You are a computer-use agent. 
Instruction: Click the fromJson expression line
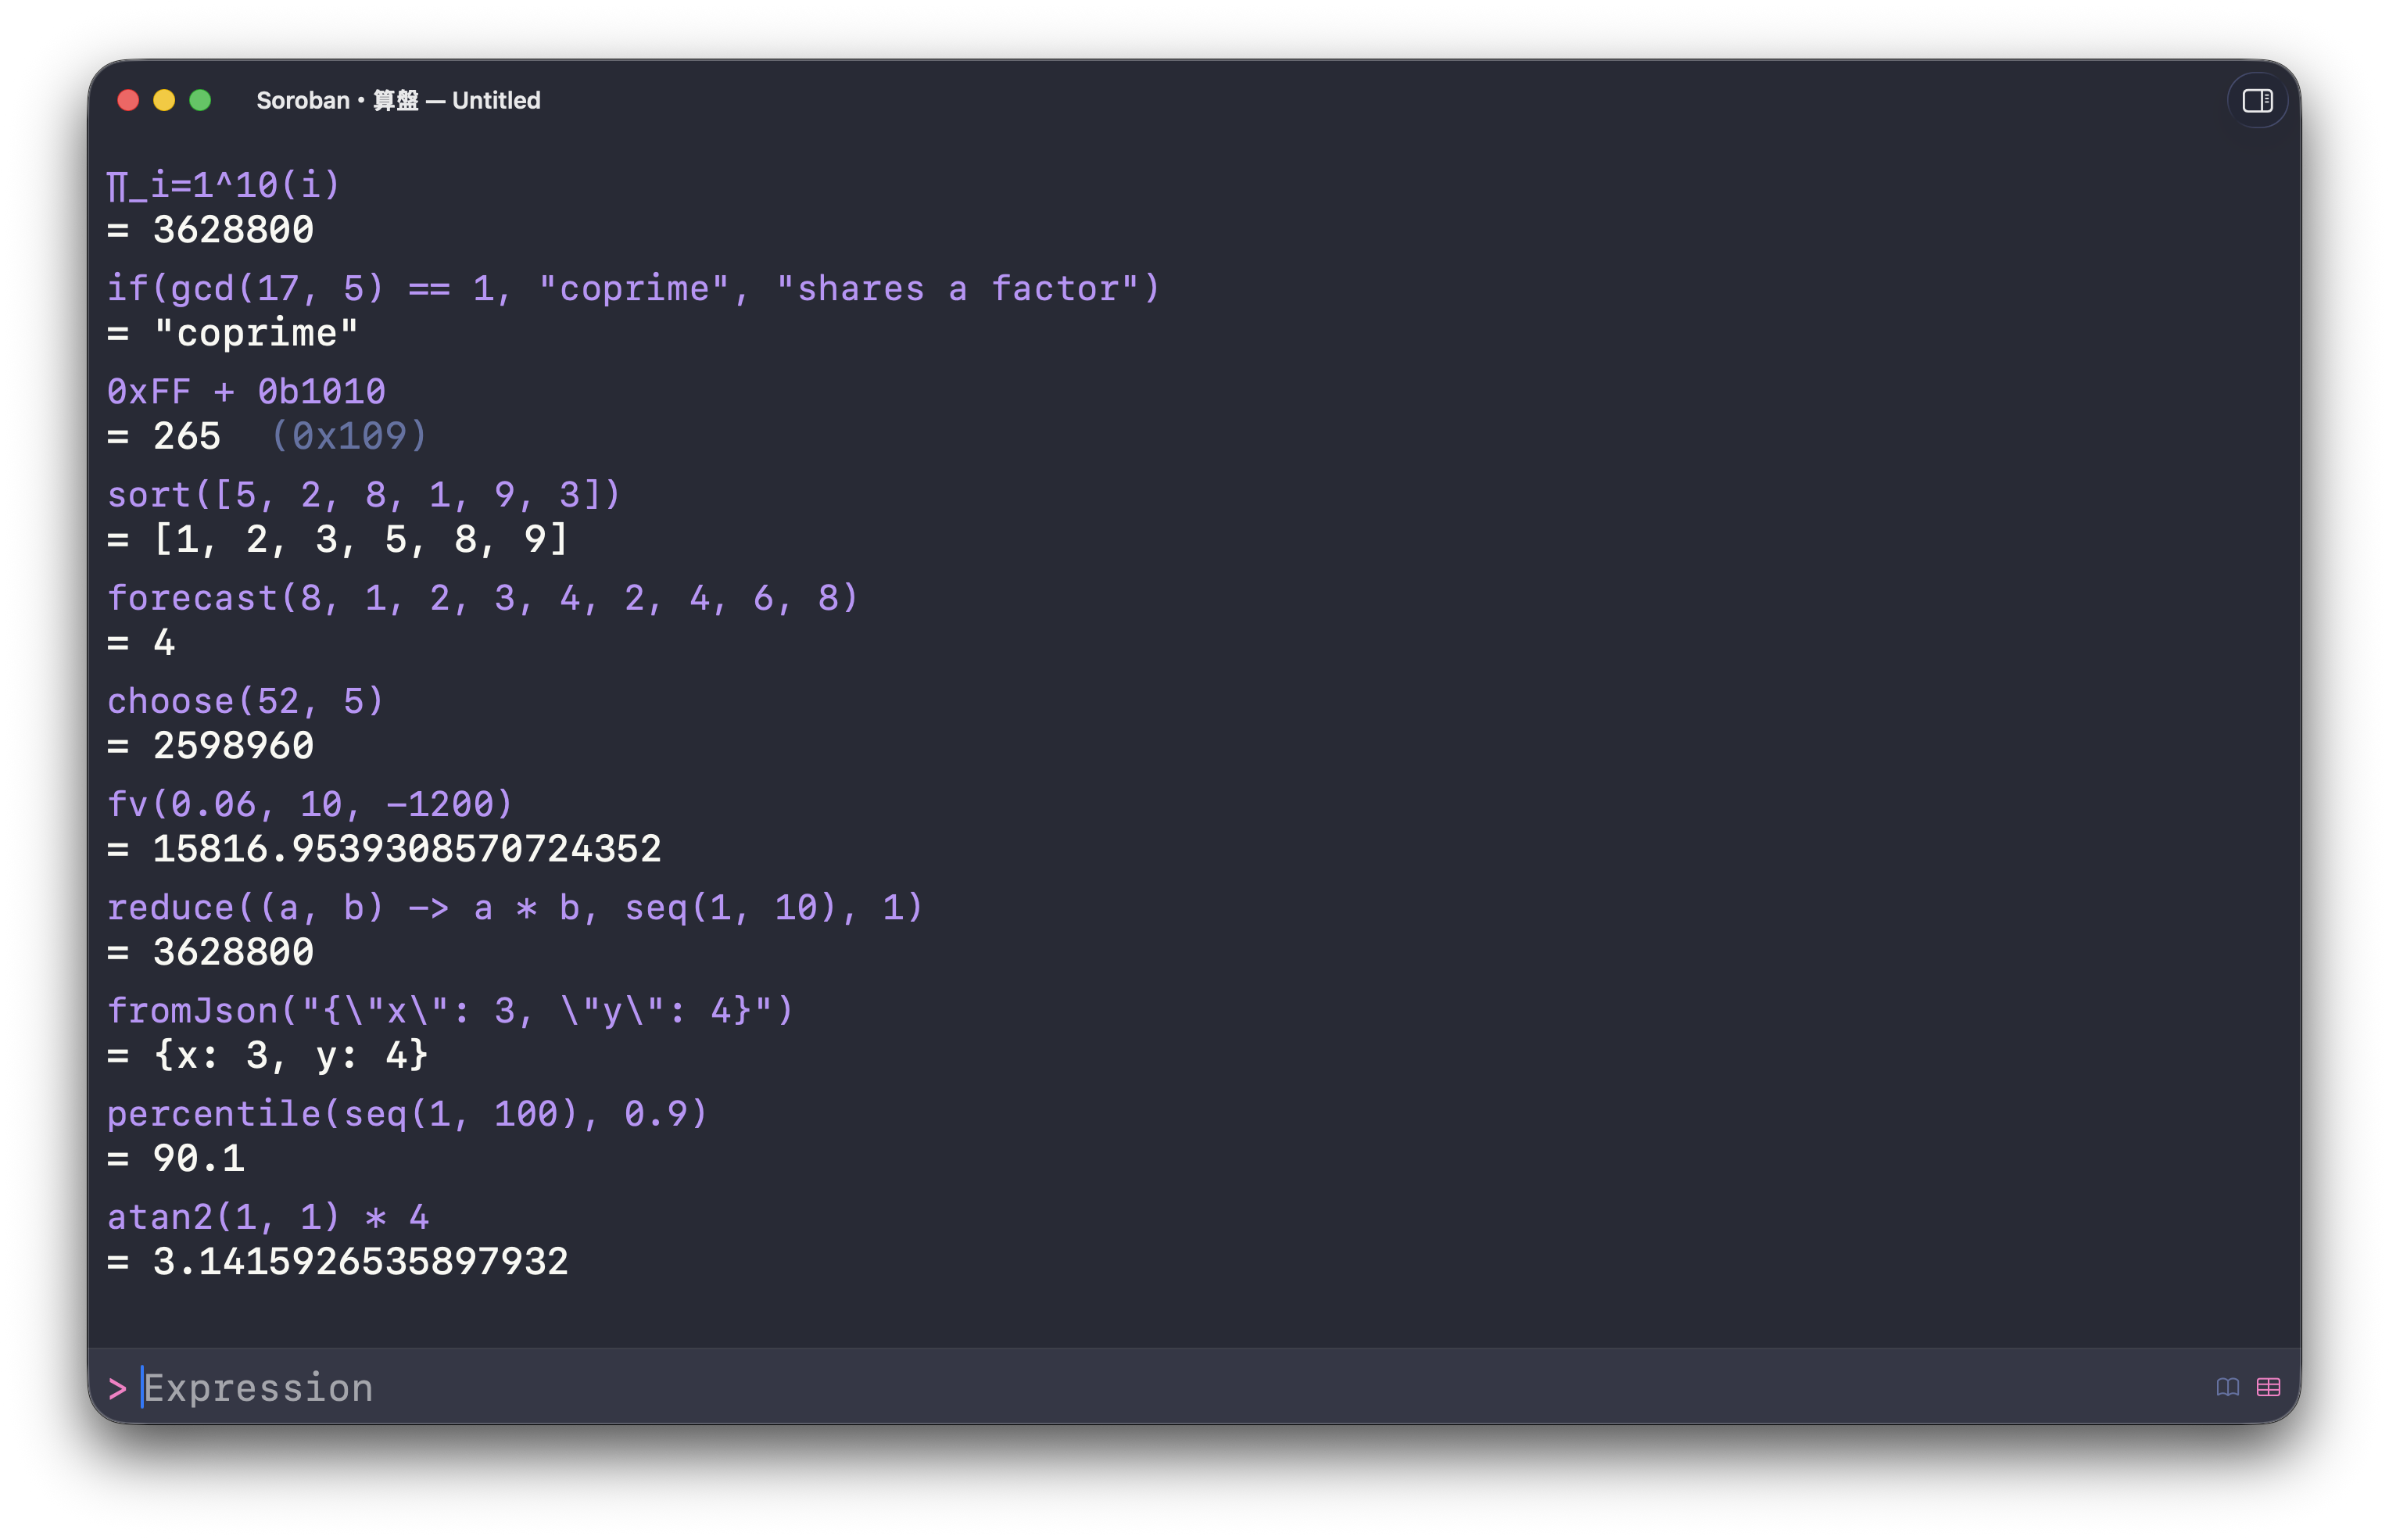451,1010
